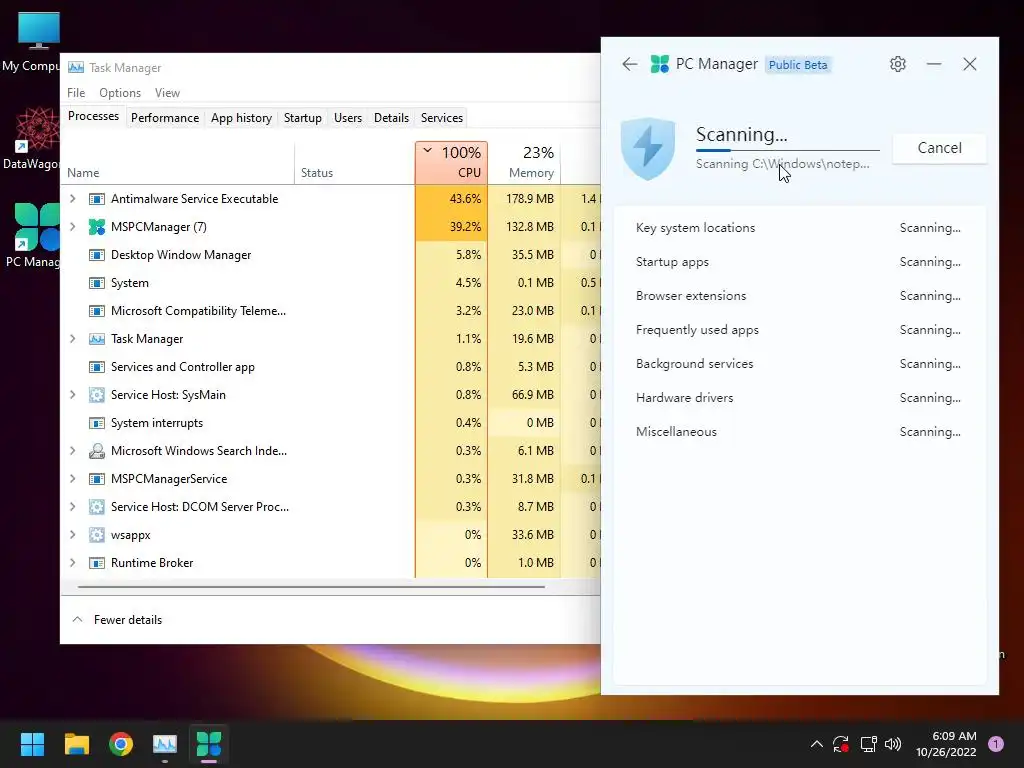This screenshot has height=768, width=1024.
Task: Switch to Task Manager taskbar icon
Action: tap(165, 744)
